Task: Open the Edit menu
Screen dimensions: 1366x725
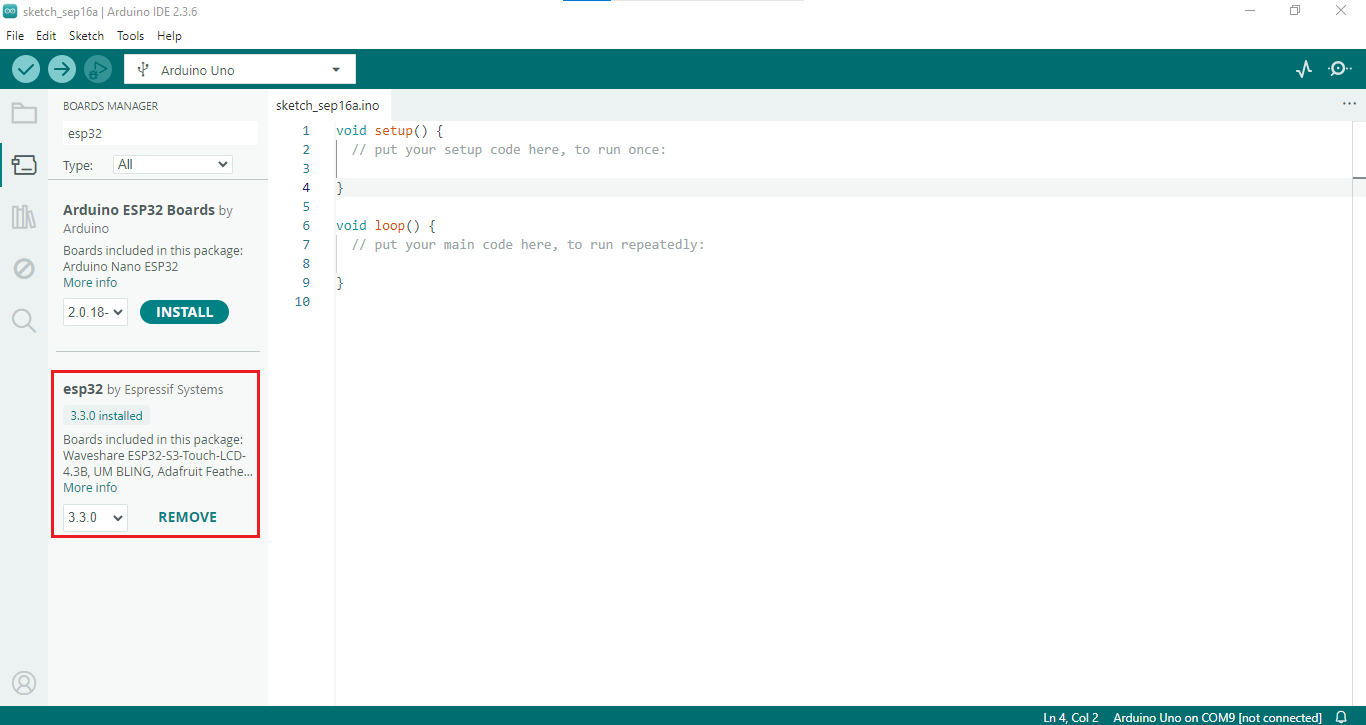Action: [46, 35]
